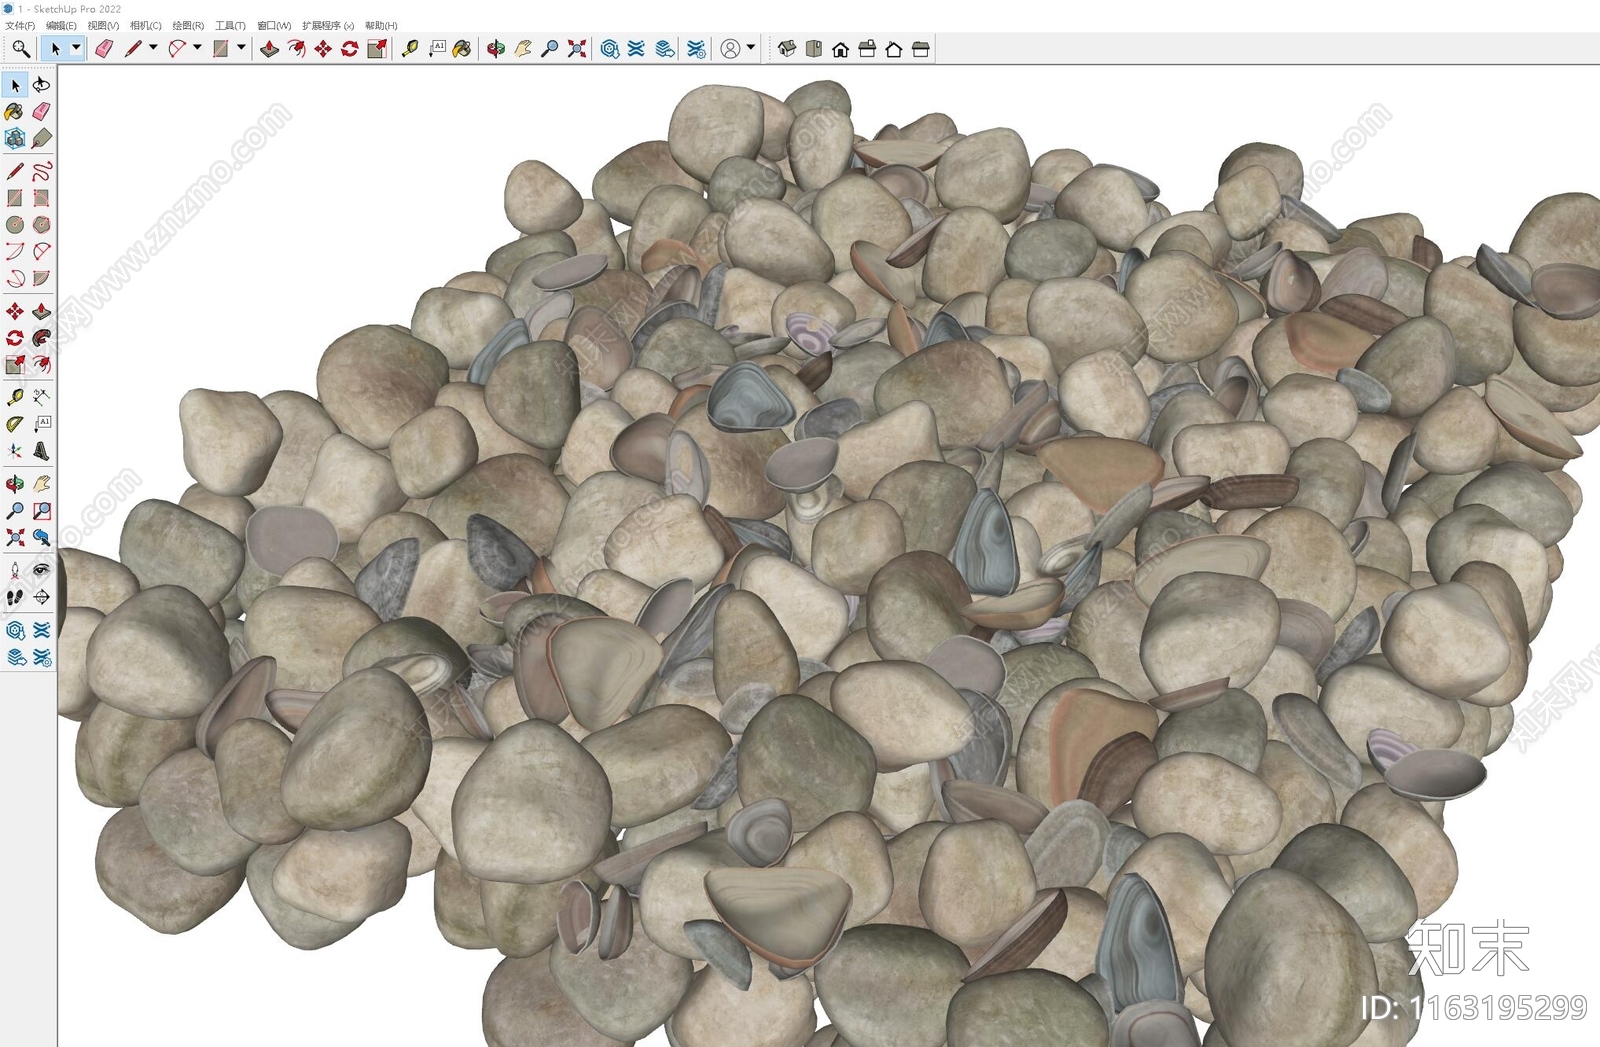Click Offset in the vertical palette
1600x1047 pixels.
pyautogui.click(x=41, y=365)
